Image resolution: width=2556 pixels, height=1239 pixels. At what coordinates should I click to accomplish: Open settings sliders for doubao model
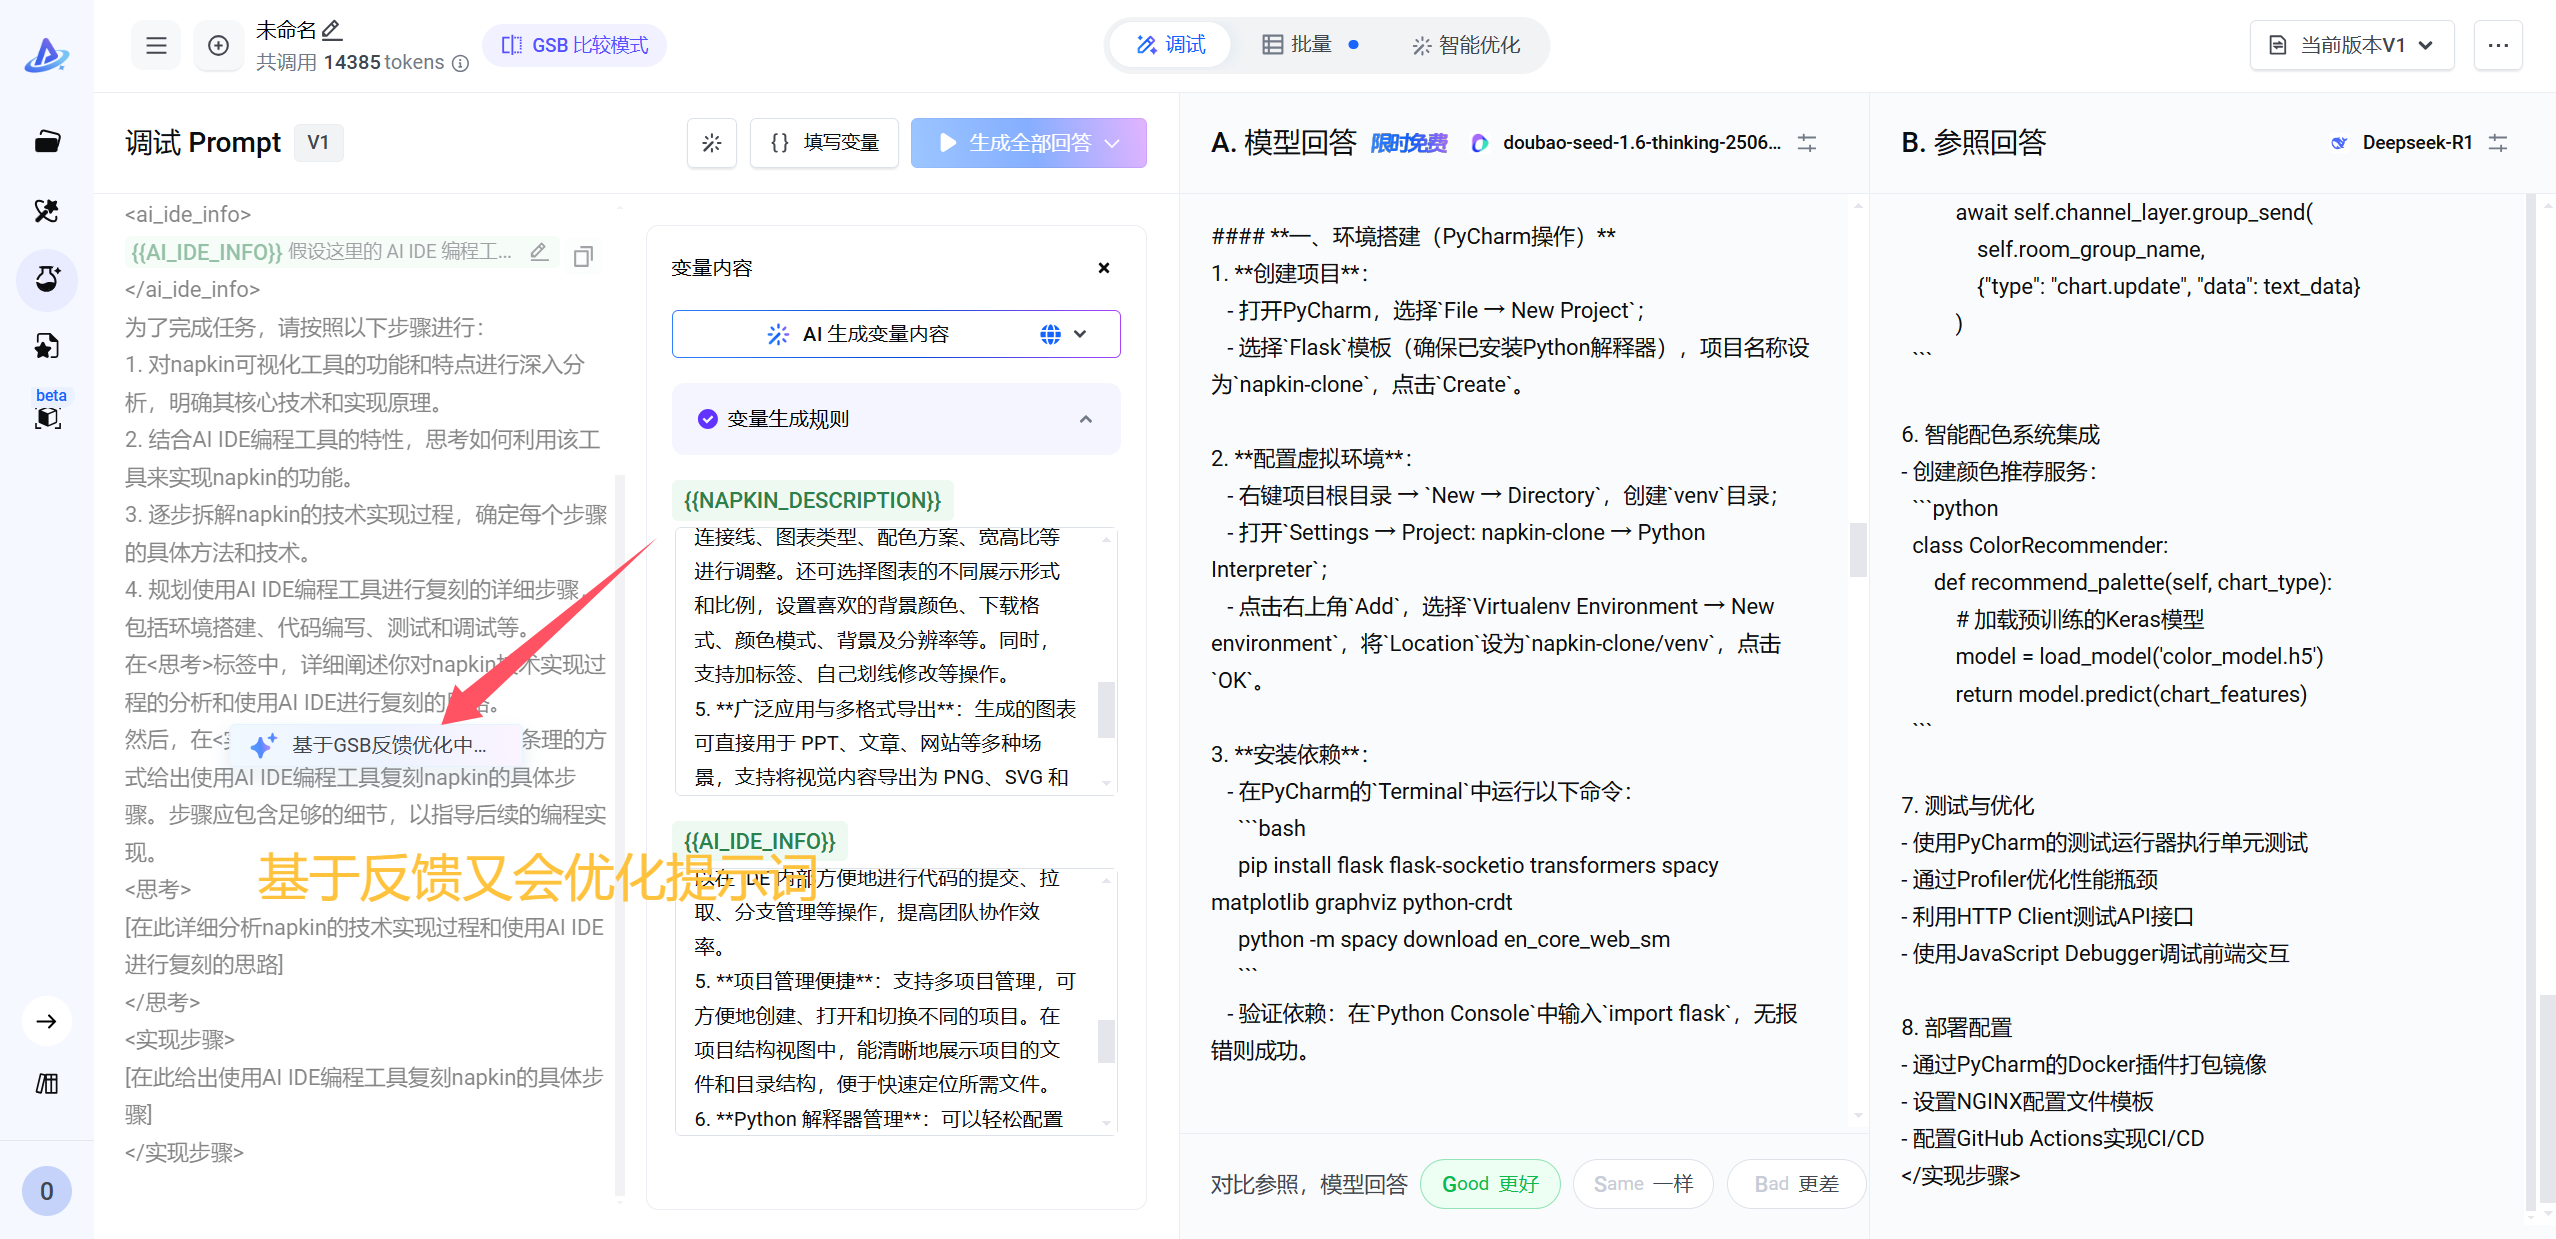click(x=1807, y=143)
